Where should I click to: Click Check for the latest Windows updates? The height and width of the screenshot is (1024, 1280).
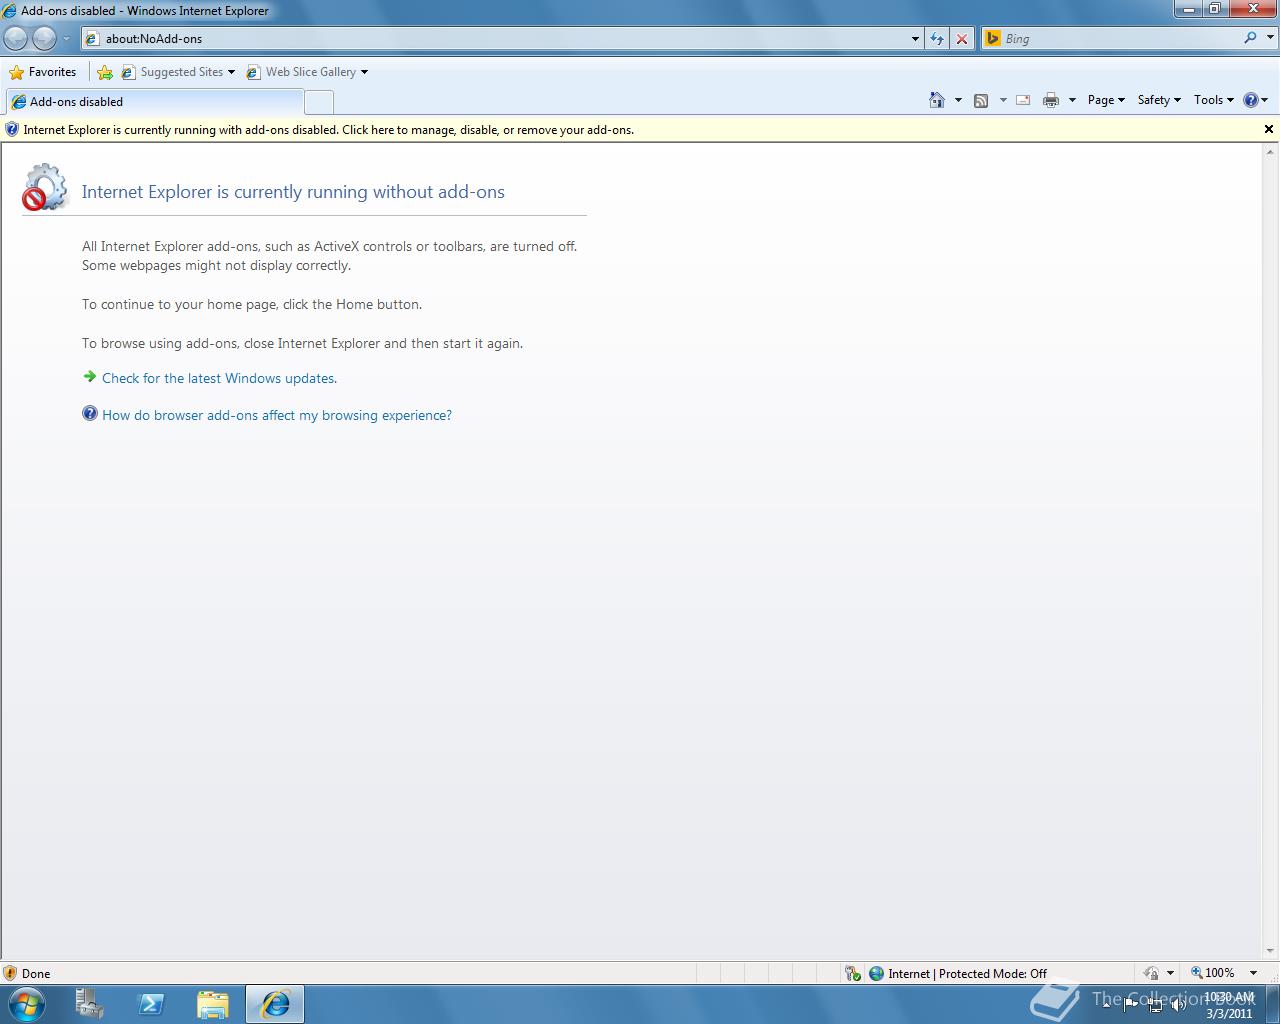(219, 378)
